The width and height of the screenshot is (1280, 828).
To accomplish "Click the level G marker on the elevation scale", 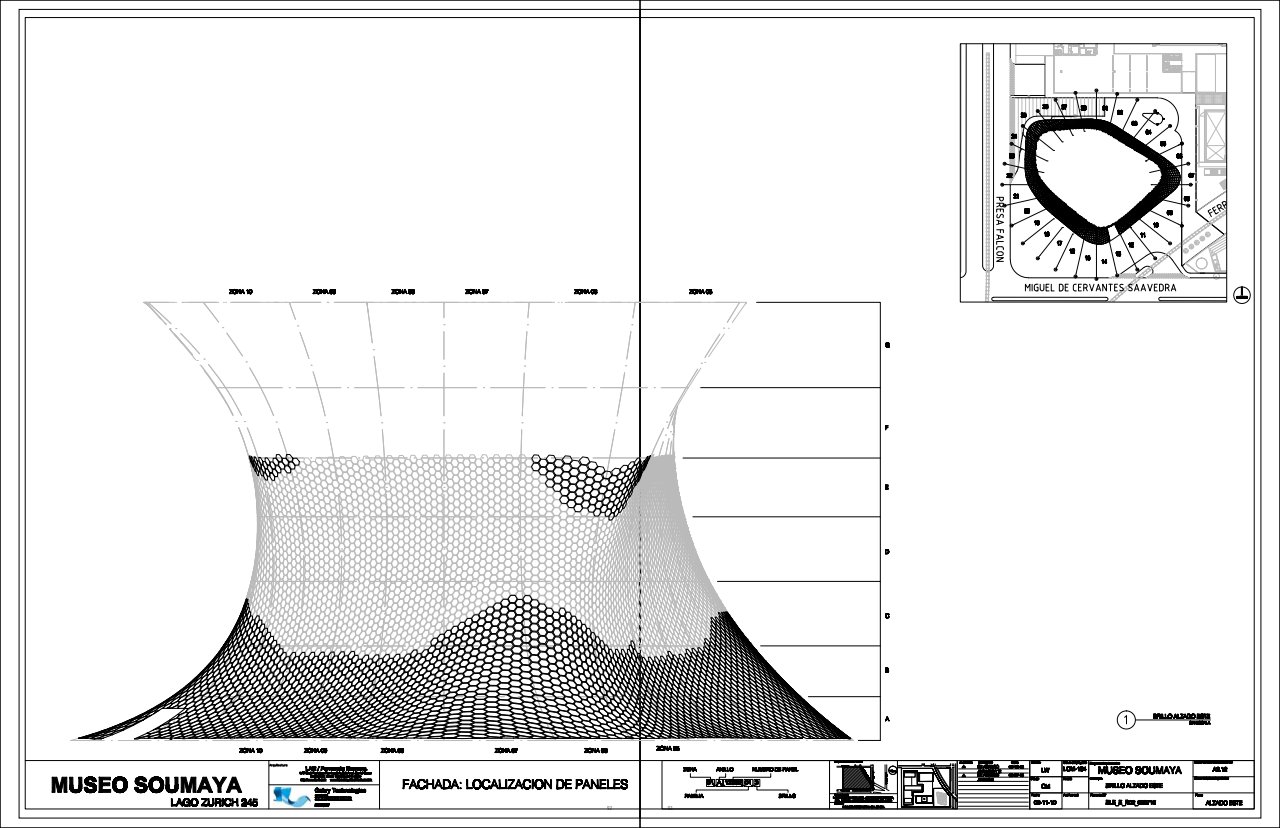I will pos(887,346).
